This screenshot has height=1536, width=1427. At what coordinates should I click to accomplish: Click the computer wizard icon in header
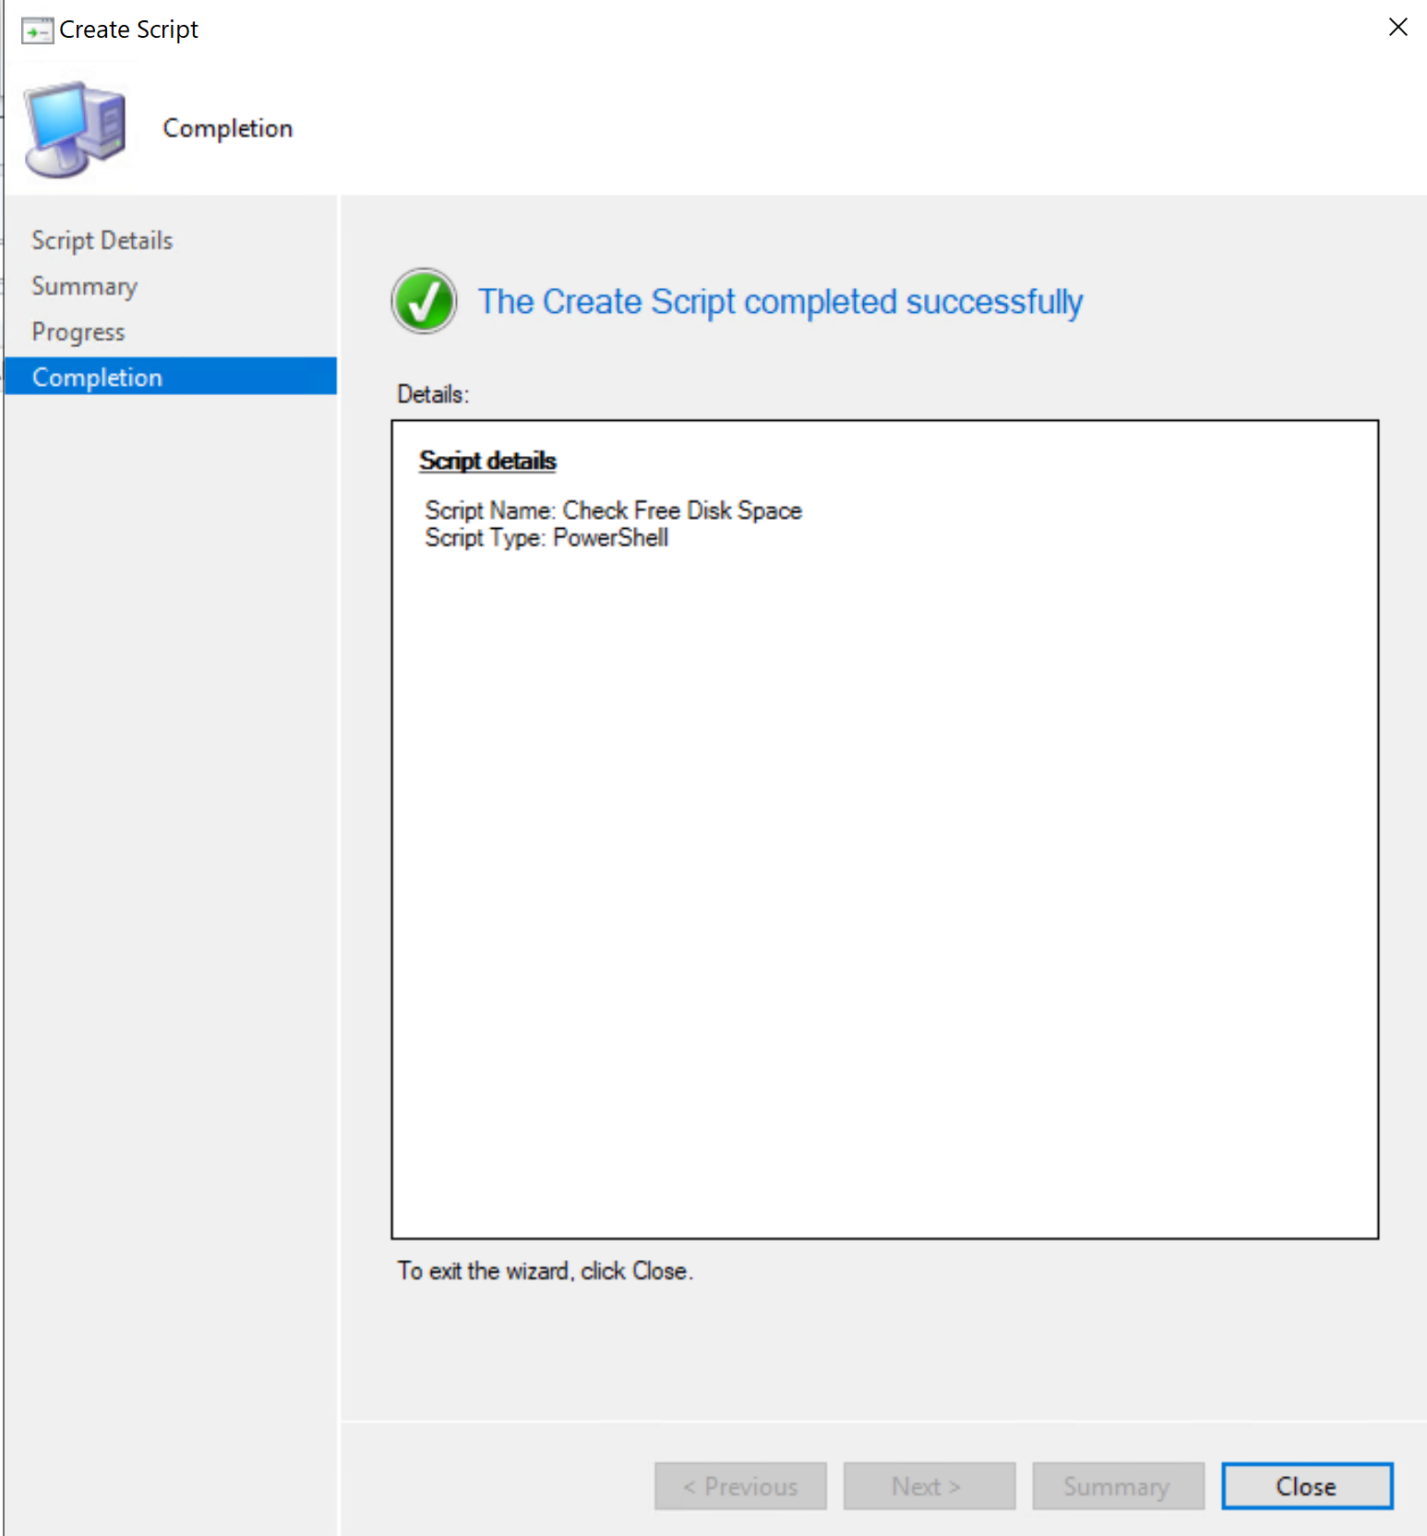pos(76,129)
